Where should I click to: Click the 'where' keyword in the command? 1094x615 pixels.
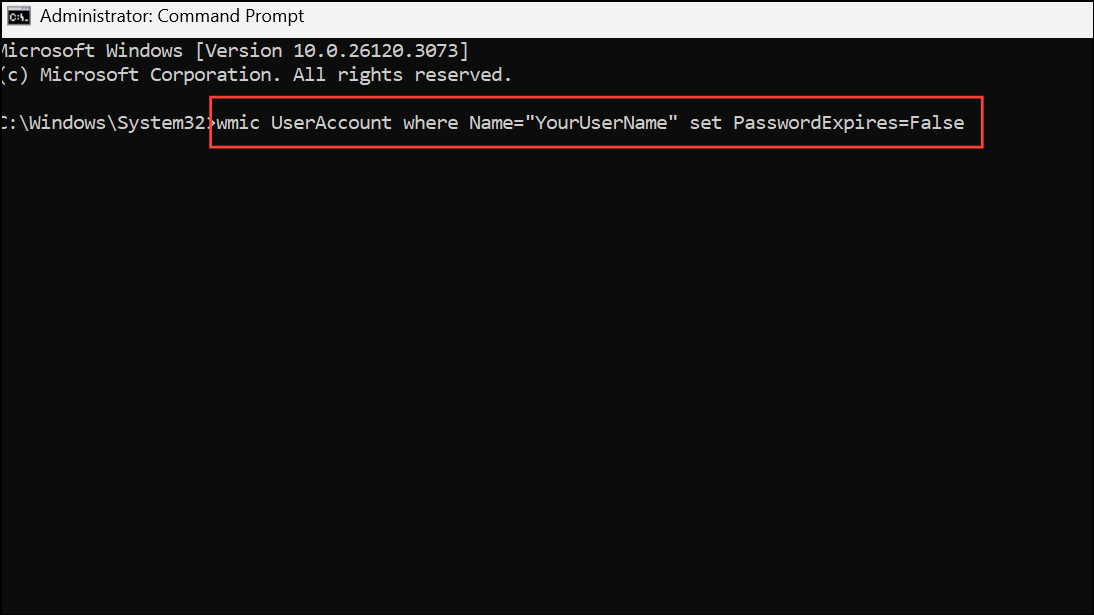[430, 123]
